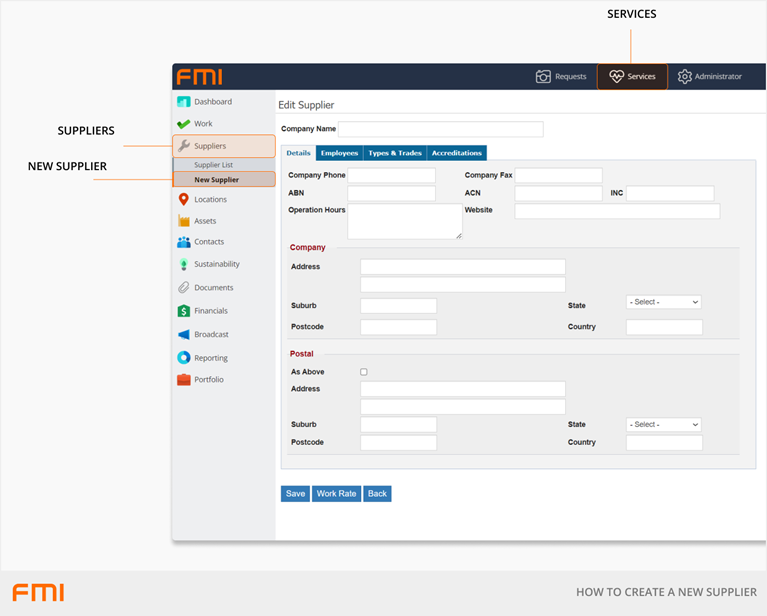Image resolution: width=767 pixels, height=616 pixels.
Task: Open Supplier List in the sidebar
Action: (213, 165)
